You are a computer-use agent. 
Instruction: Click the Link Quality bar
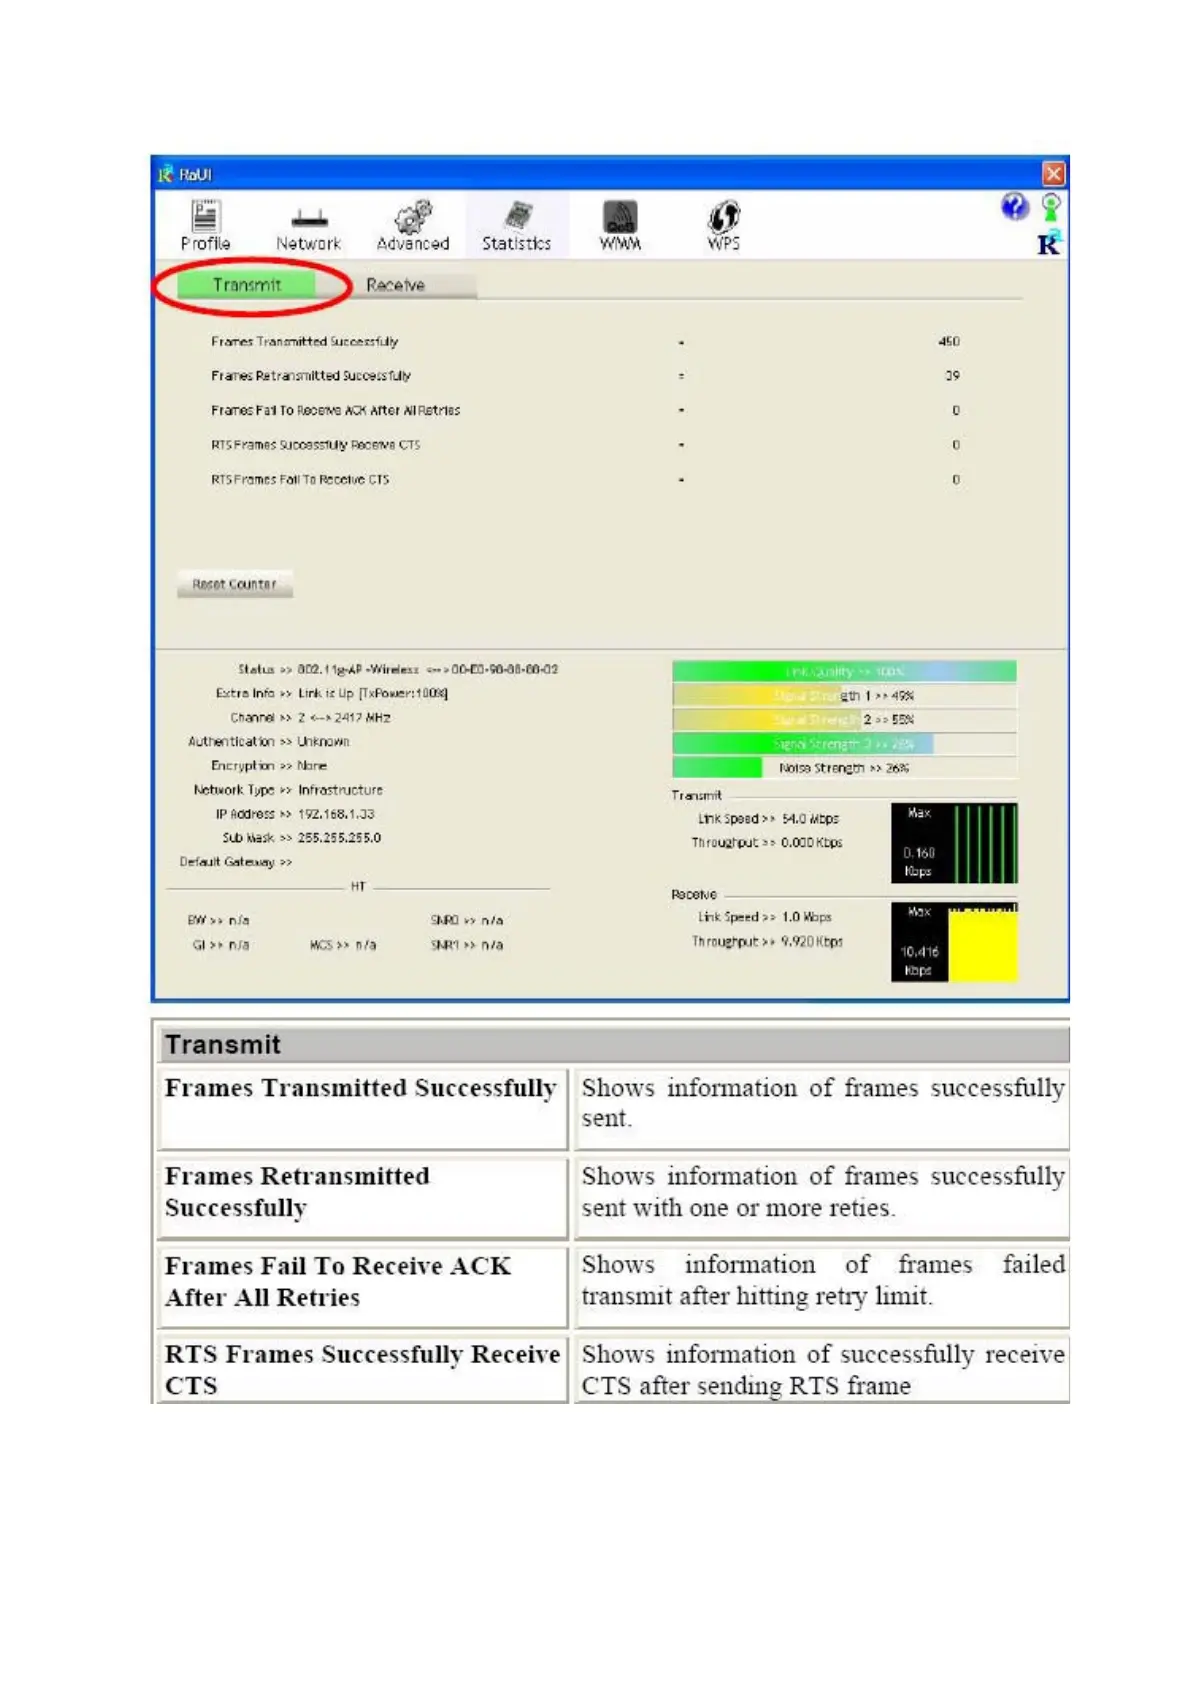click(844, 671)
